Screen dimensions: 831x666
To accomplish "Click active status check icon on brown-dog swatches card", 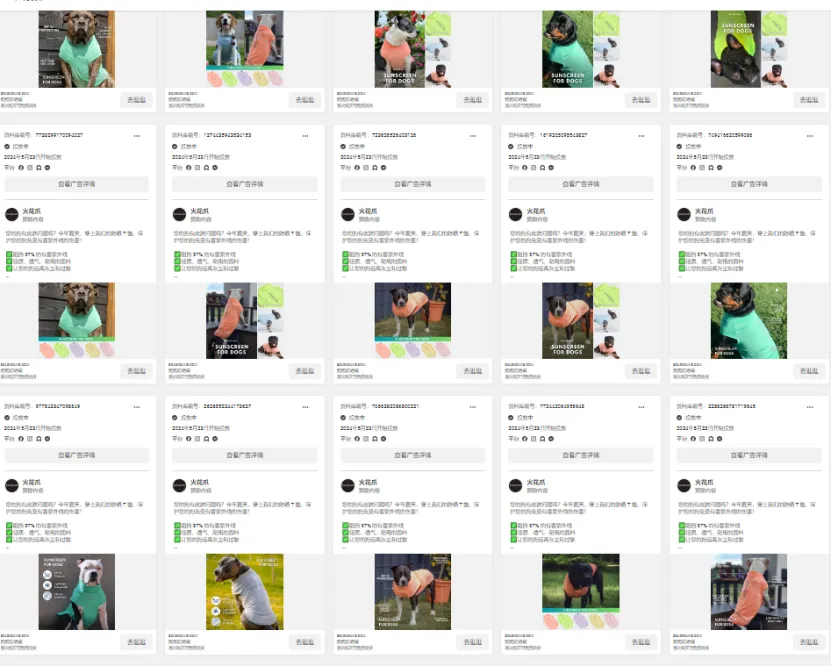I will (7, 146).
